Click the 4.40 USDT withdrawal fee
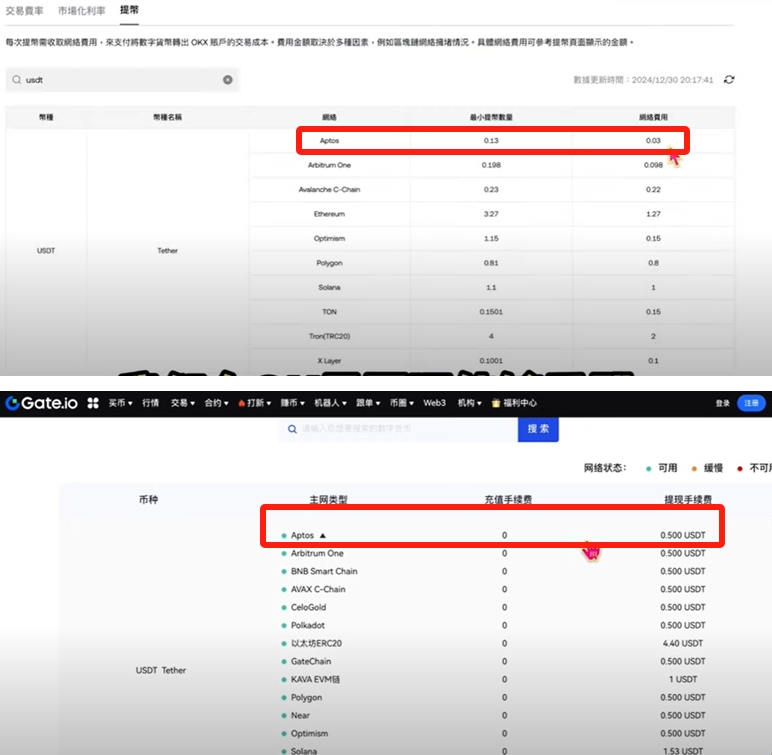The width and height of the screenshot is (772, 755). tap(682, 643)
